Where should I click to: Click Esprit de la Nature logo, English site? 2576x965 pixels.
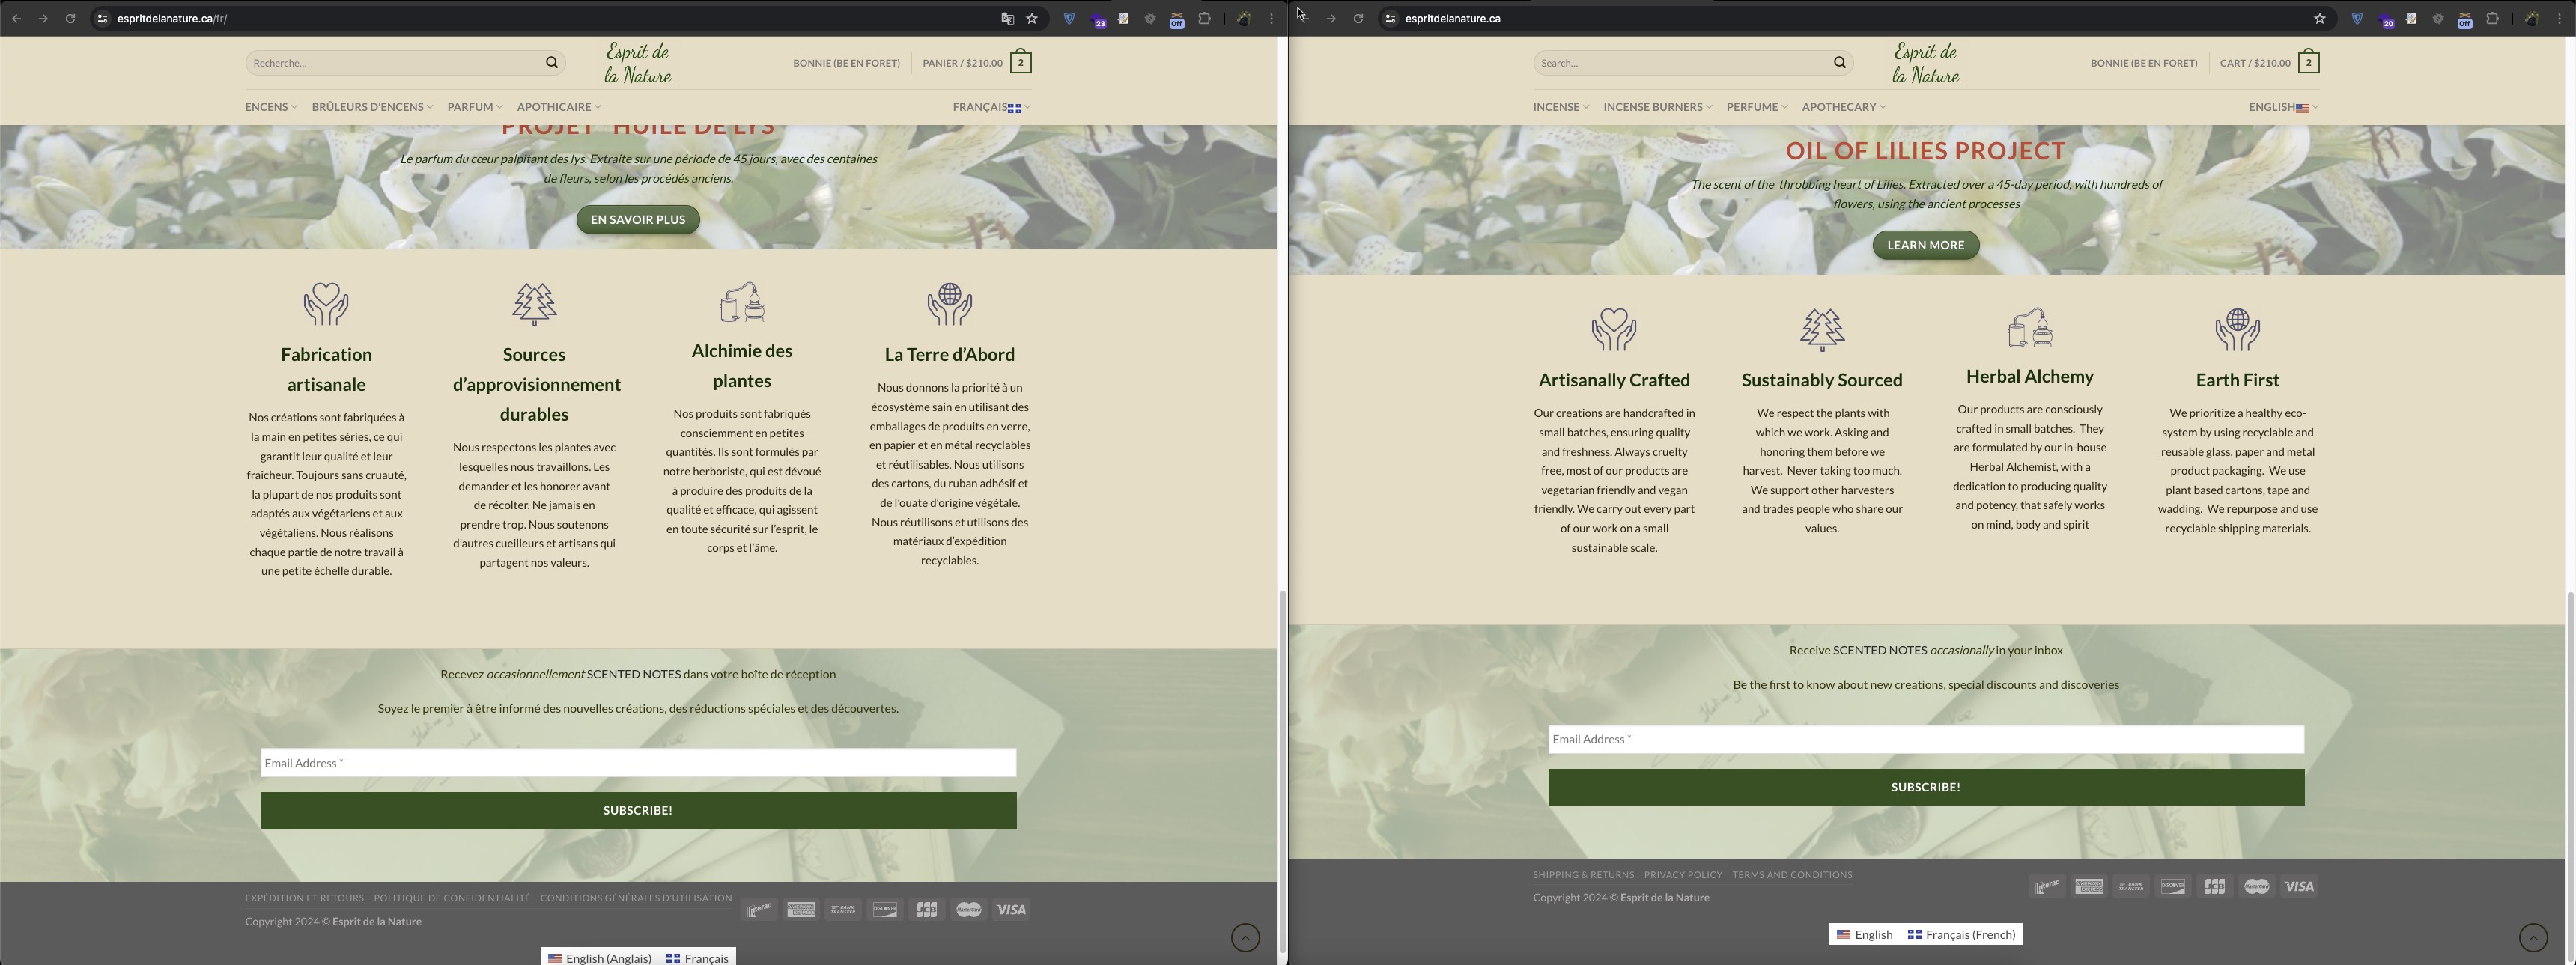coord(1926,63)
